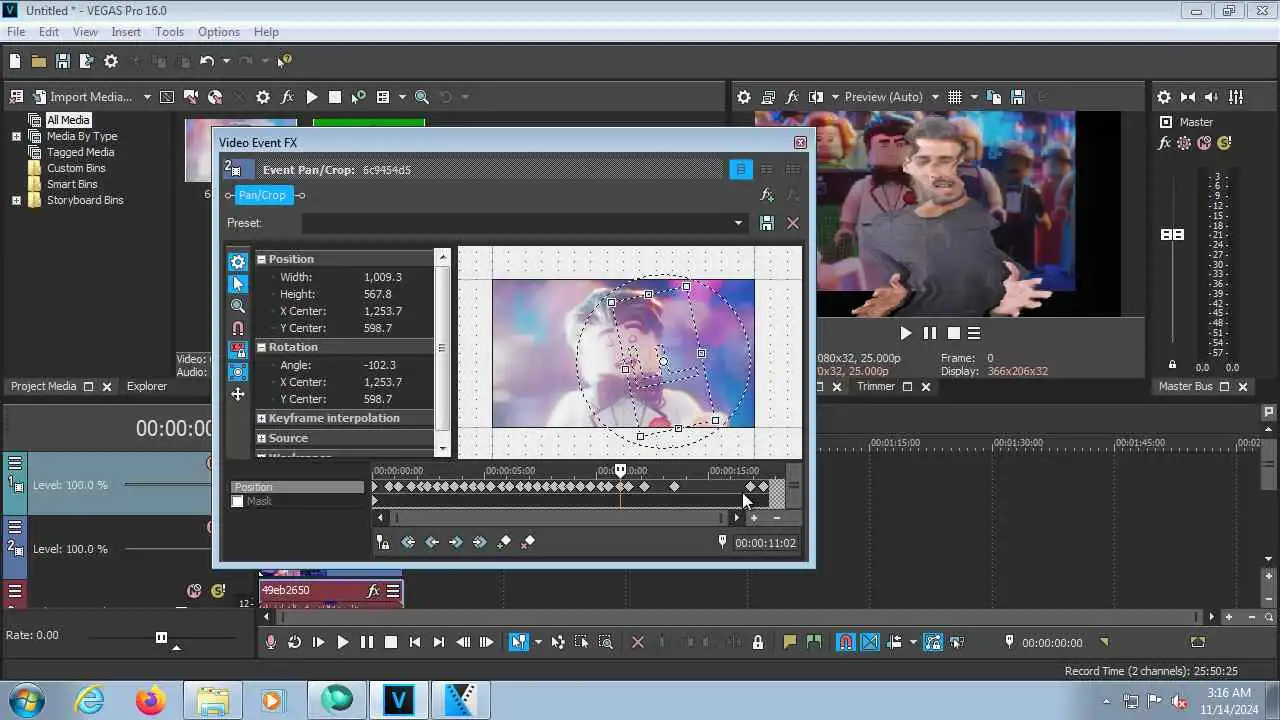Expand the Media By Type bin
The height and width of the screenshot is (720, 1280).
[x=16, y=136]
